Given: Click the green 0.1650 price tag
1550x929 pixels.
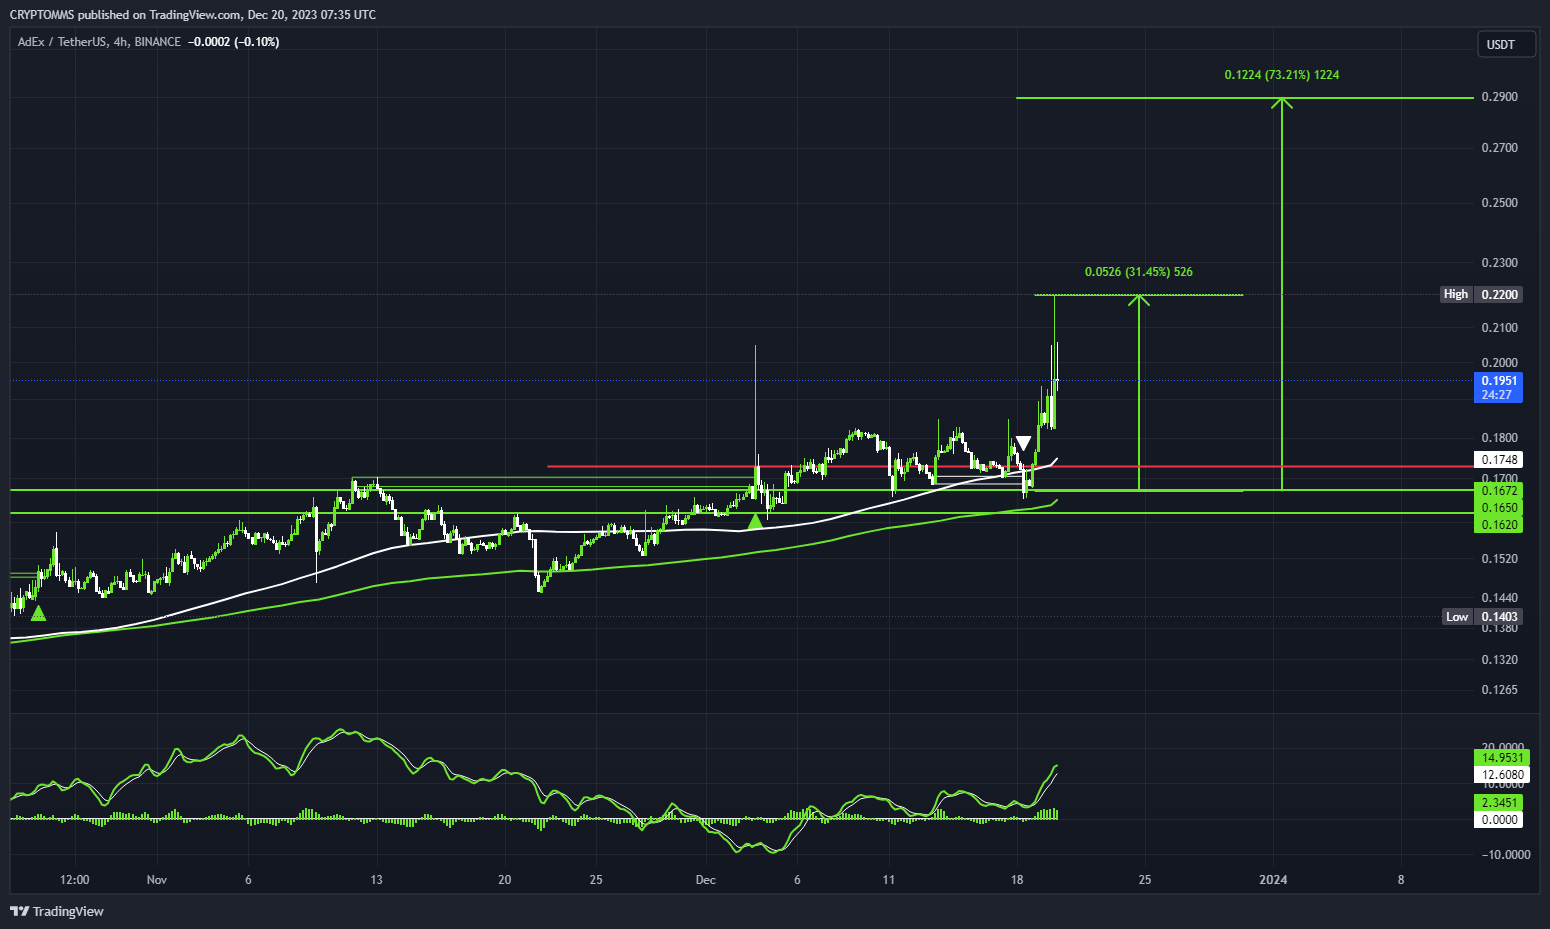Looking at the screenshot, I should [x=1499, y=508].
